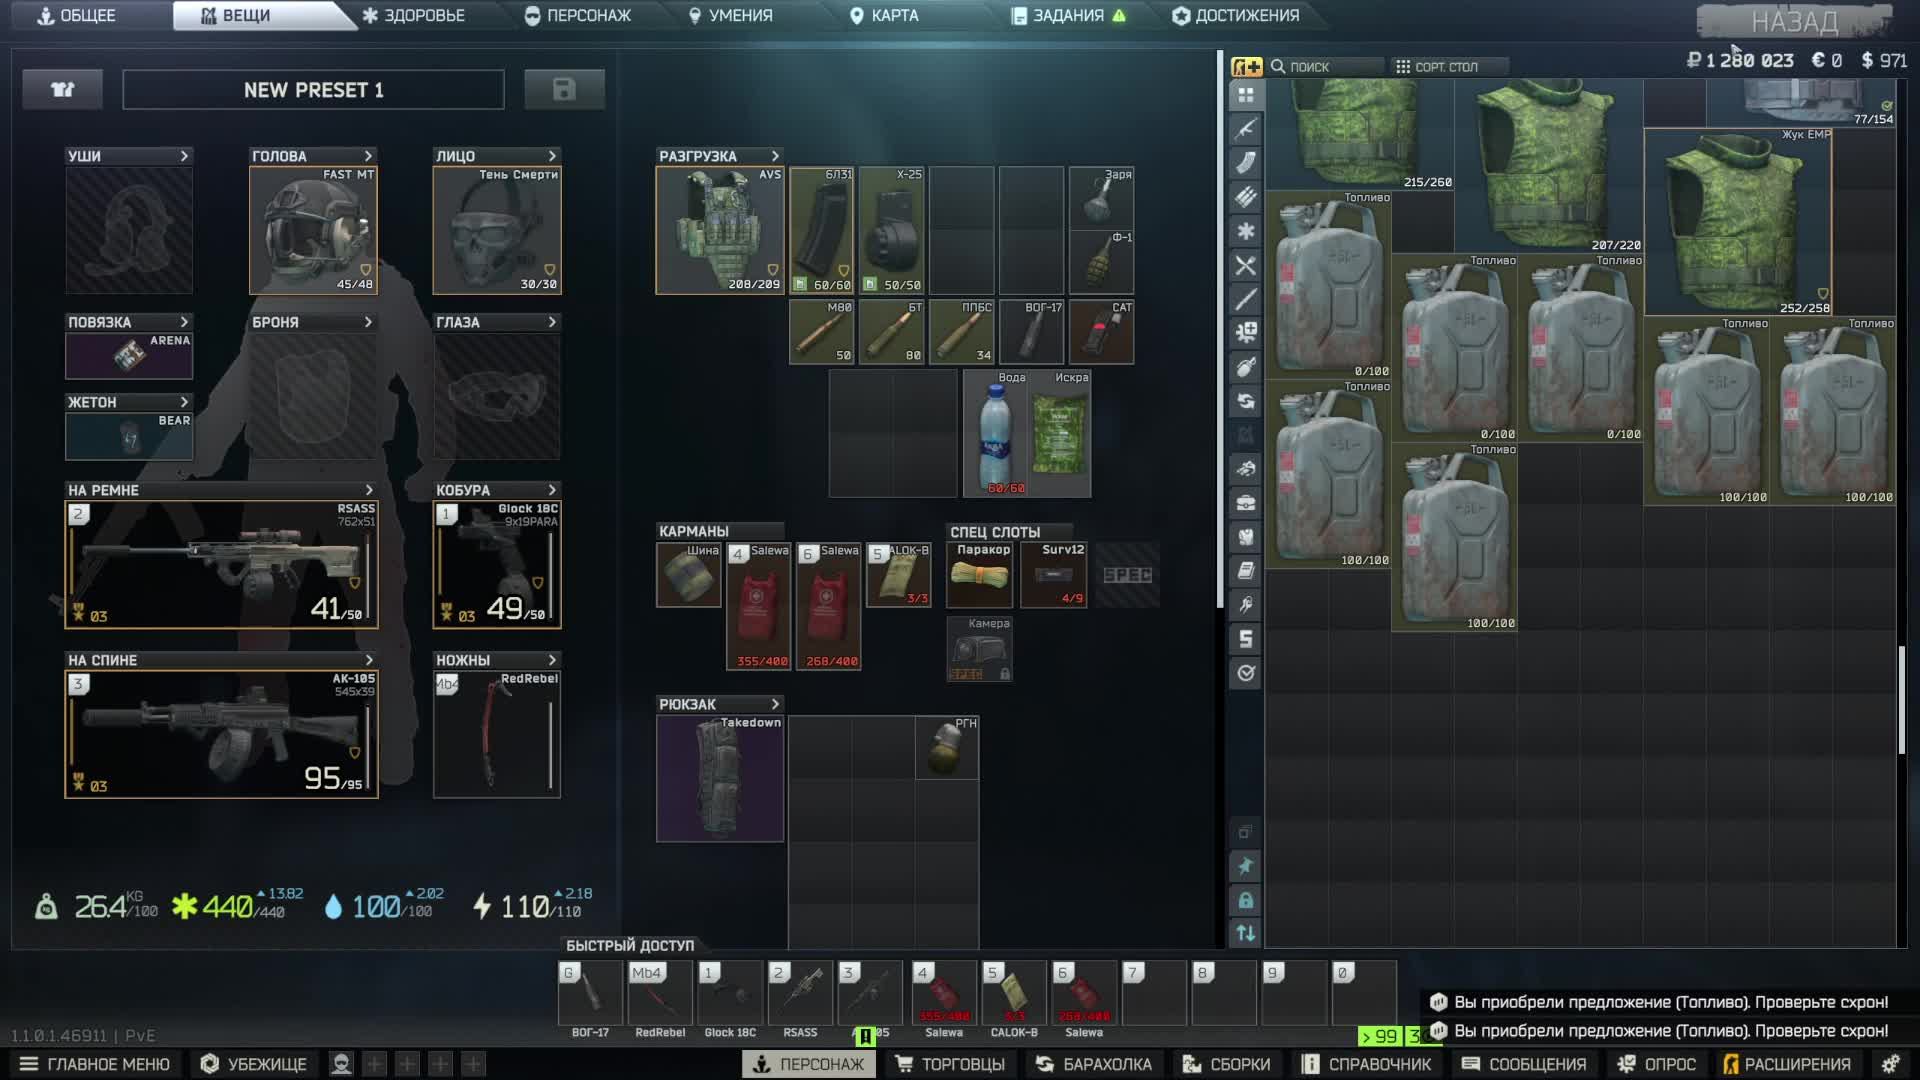Select the medical asterisk stash filter icon
The image size is (1920, 1080).
tap(1245, 231)
